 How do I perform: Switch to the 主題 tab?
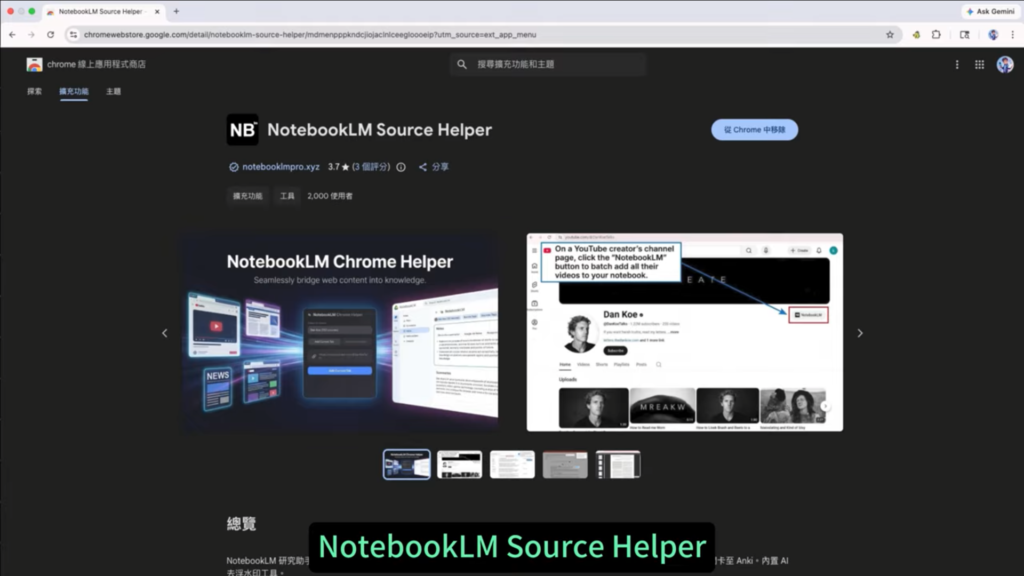114,91
